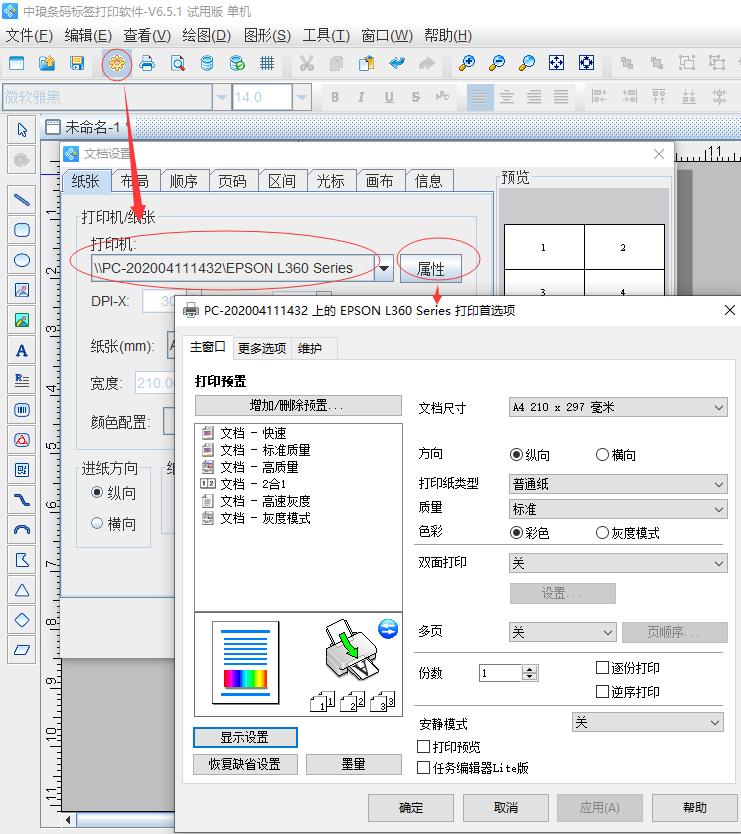Click the print icon in toolbar
Image resolution: width=741 pixels, height=834 pixels.
tap(147, 63)
